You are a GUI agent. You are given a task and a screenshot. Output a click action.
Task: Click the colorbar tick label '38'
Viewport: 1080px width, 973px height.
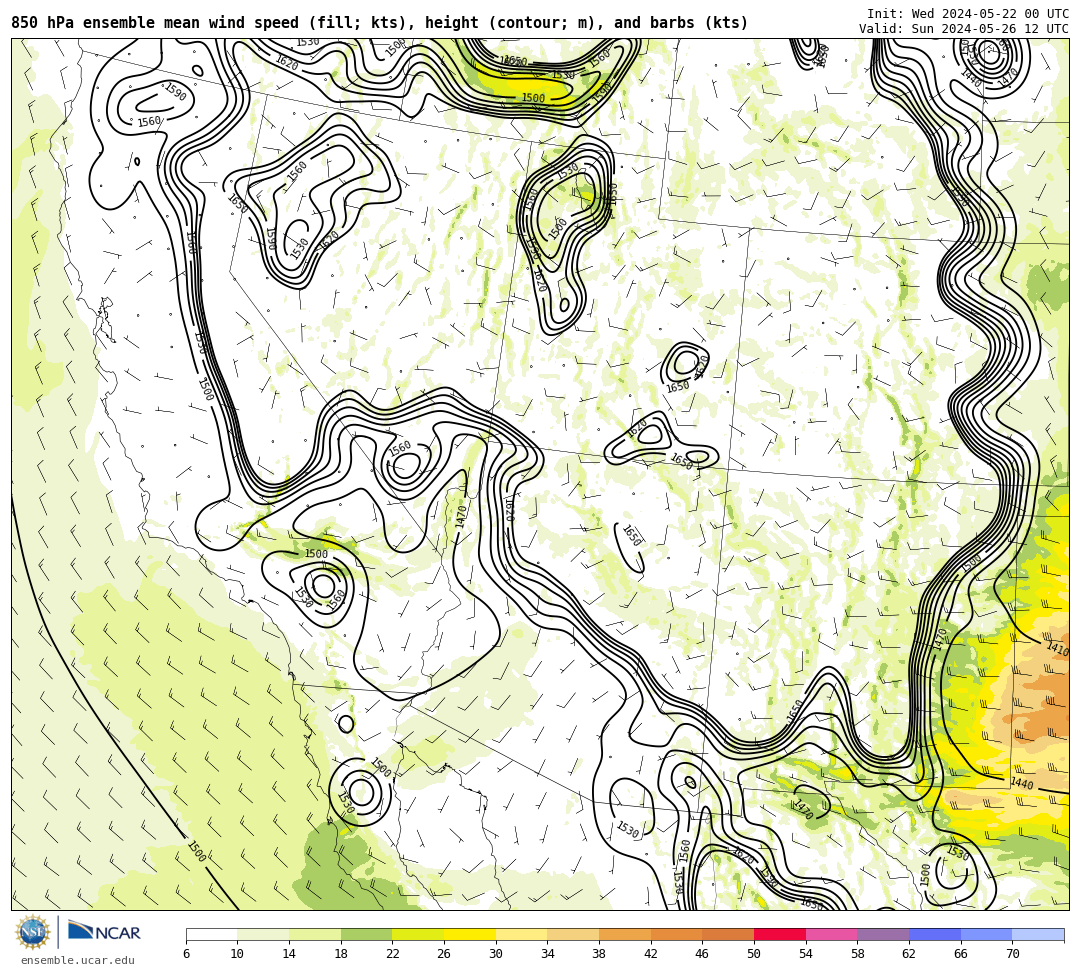[599, 954]
